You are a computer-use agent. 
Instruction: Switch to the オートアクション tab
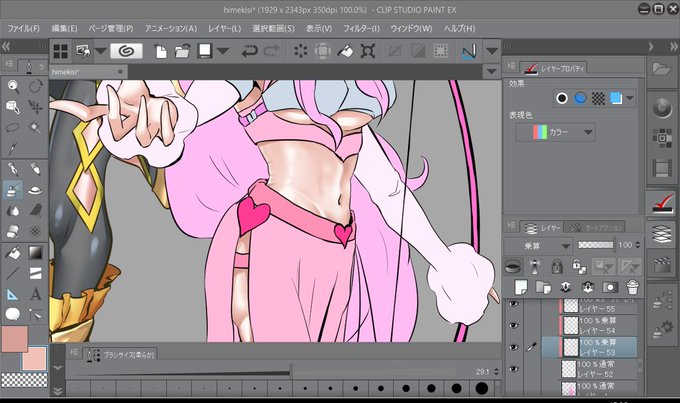click(596, 227)
